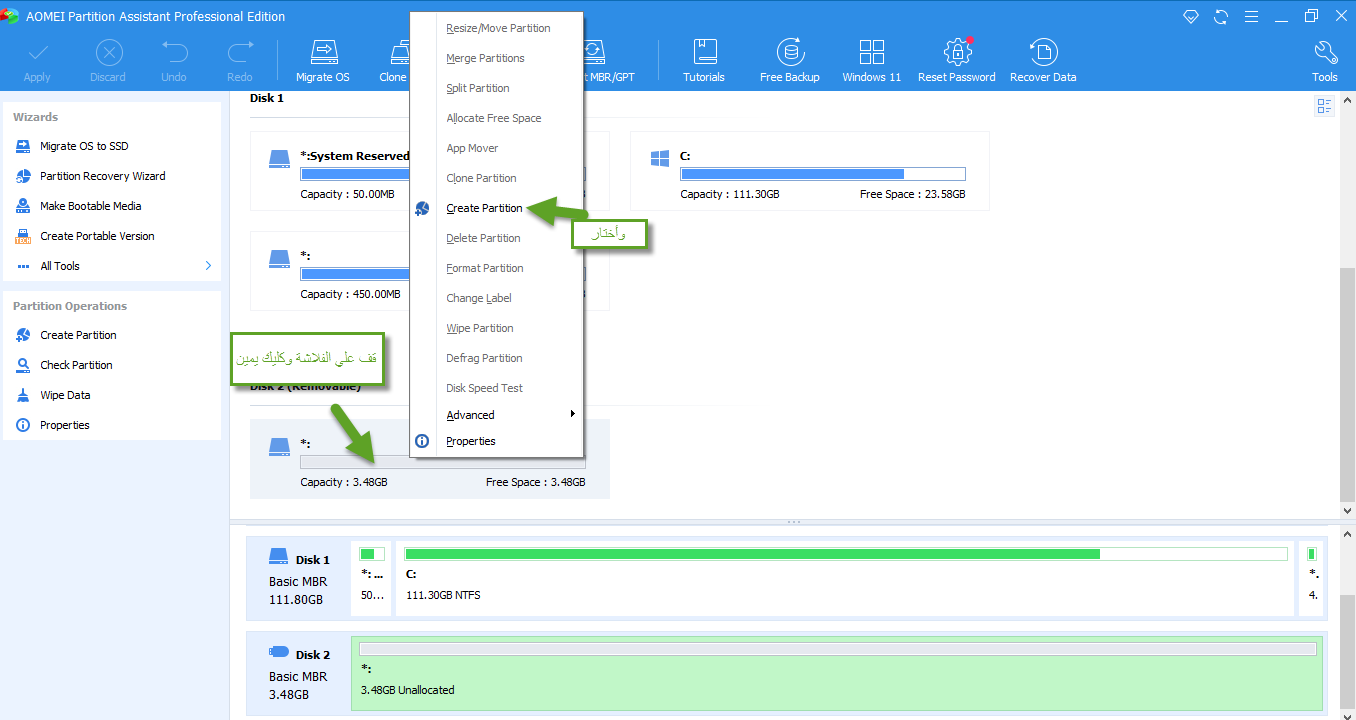This screenshot has width=1356, height=720.
Task: Select the C: partition card
Action: [810, 171]
